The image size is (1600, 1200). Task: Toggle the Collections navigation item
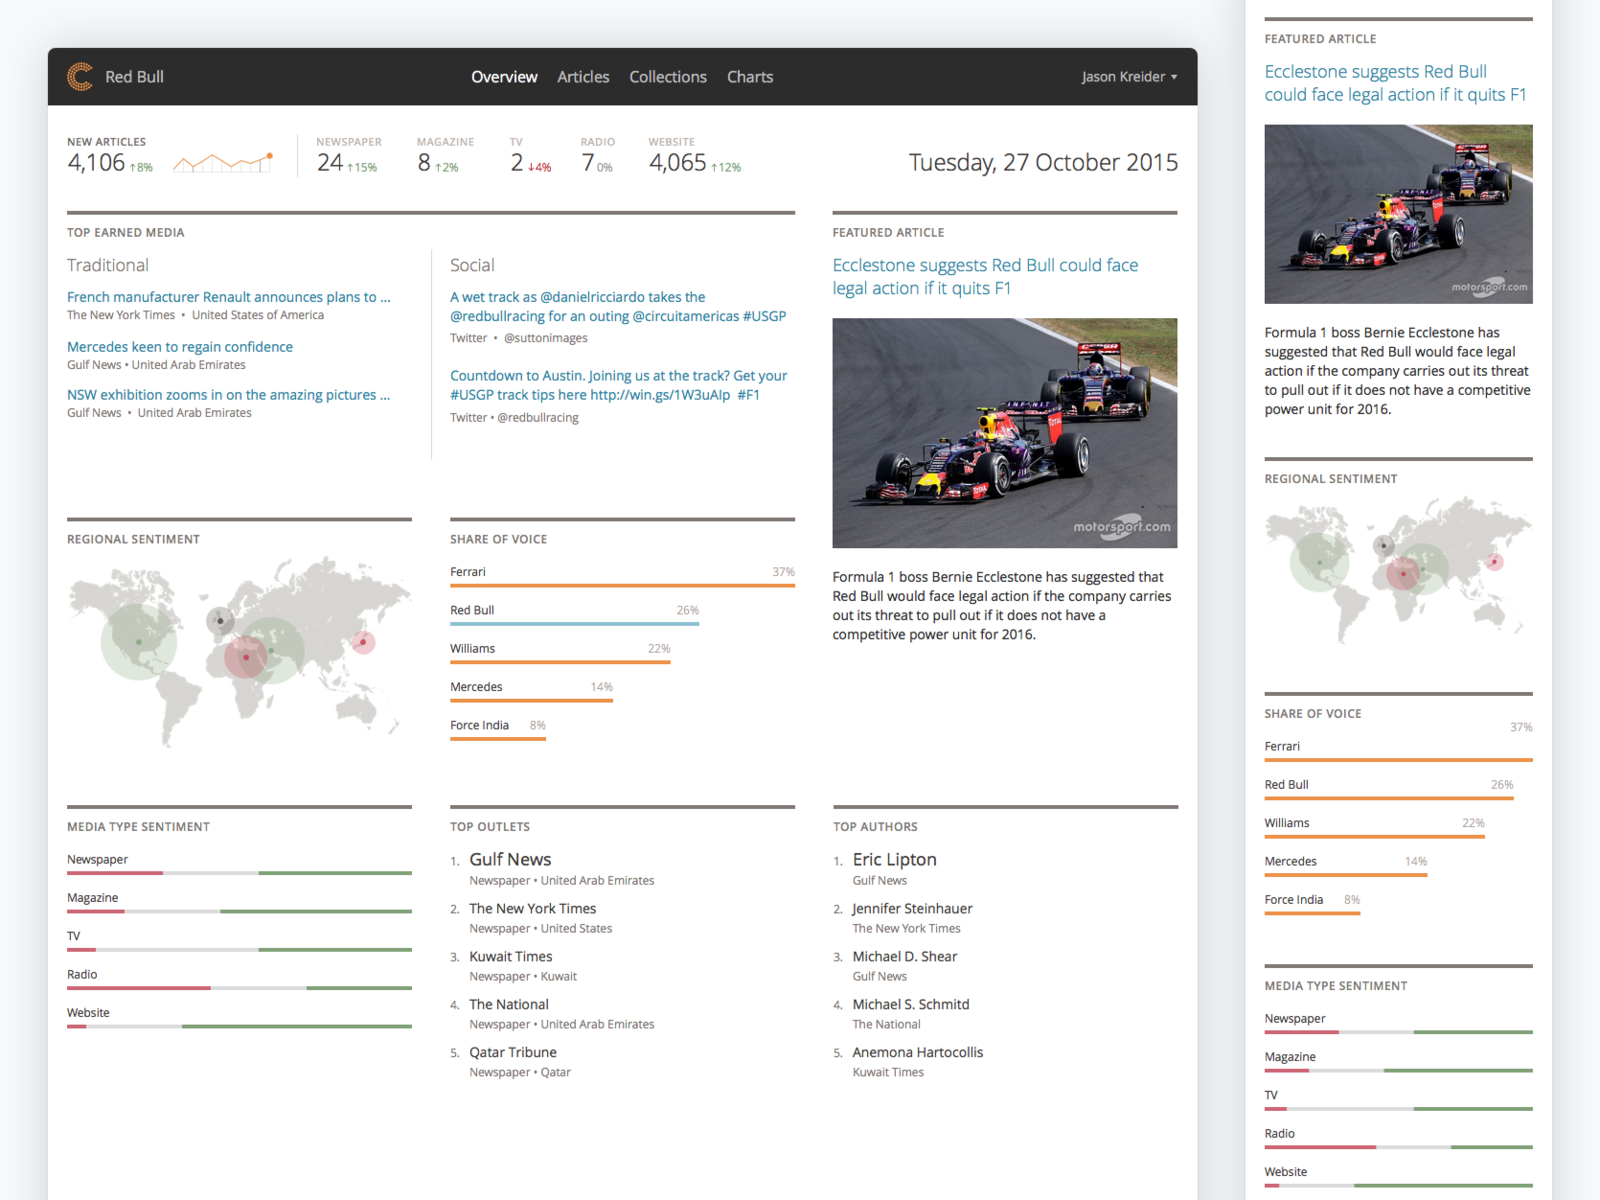(x=667, y=76)
